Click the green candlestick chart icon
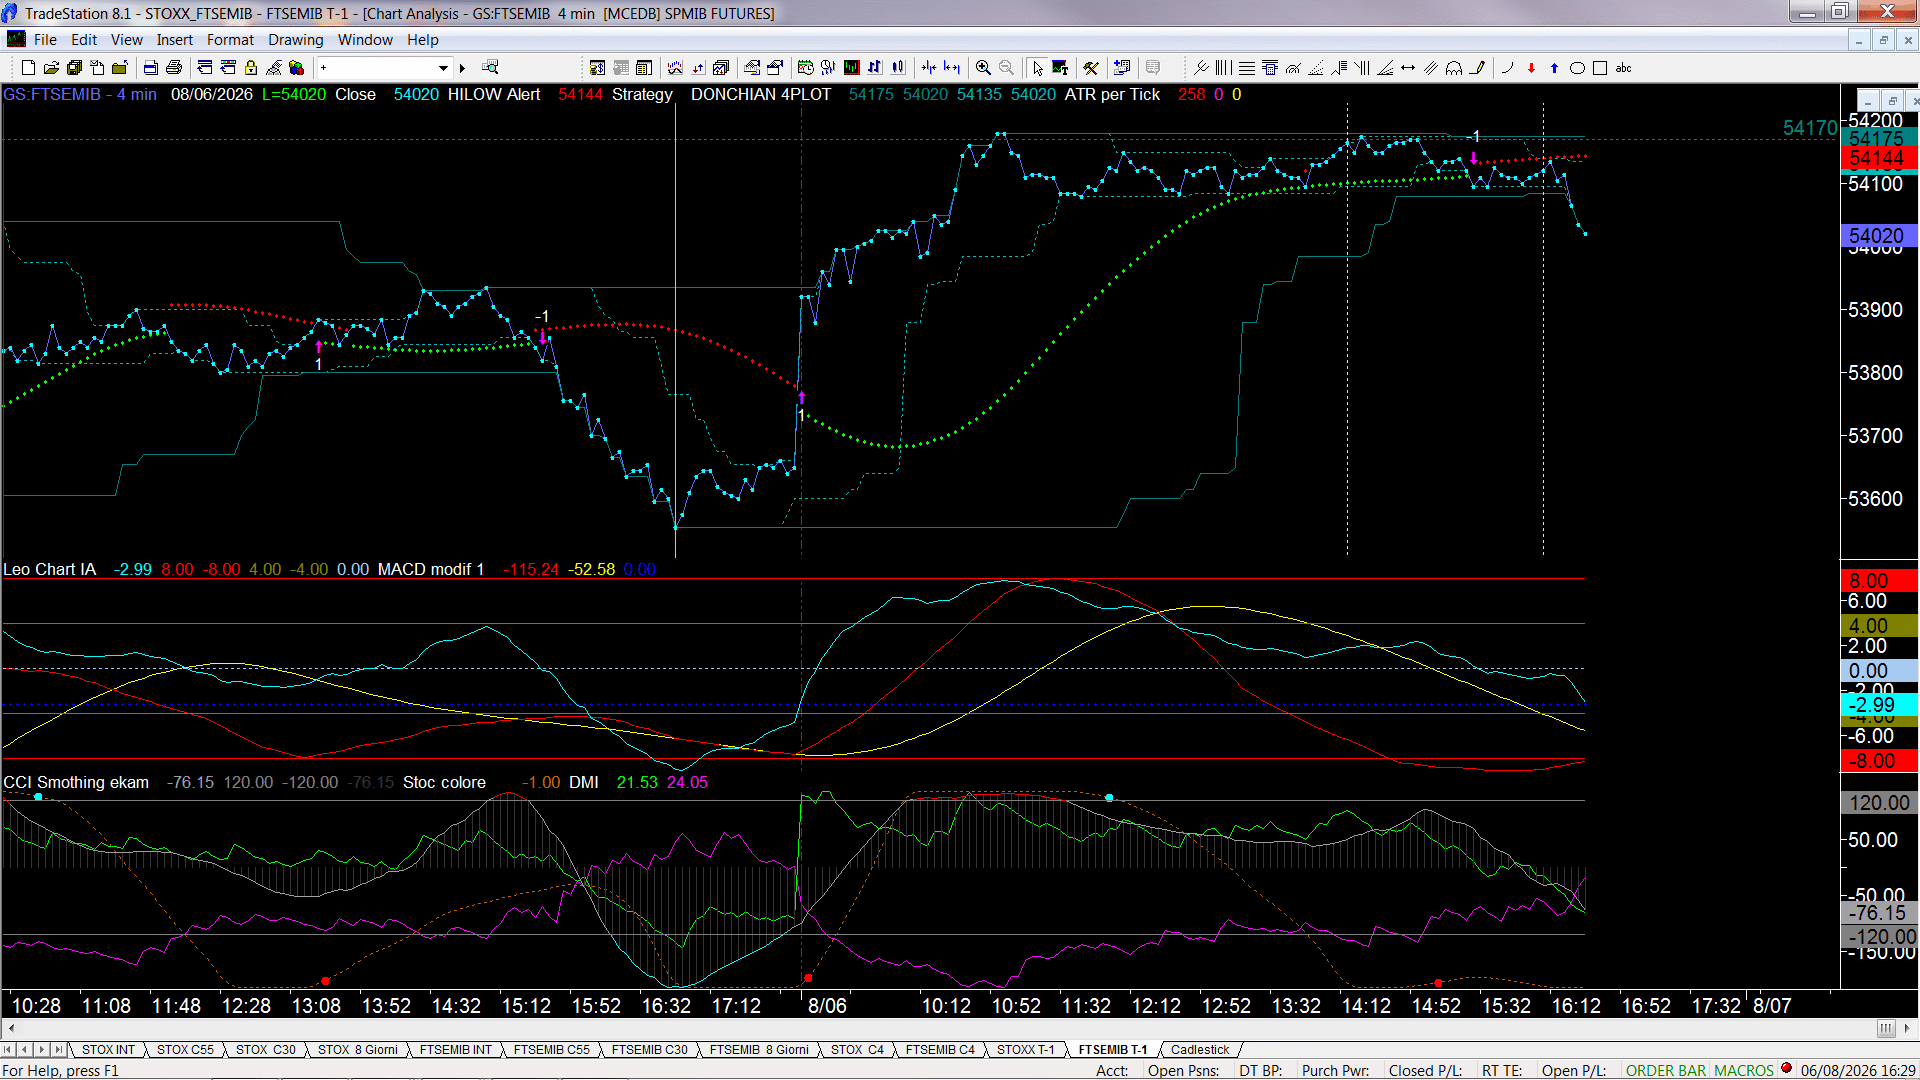The width and height of the screenshot is (1920, 1080). point(851,68)
